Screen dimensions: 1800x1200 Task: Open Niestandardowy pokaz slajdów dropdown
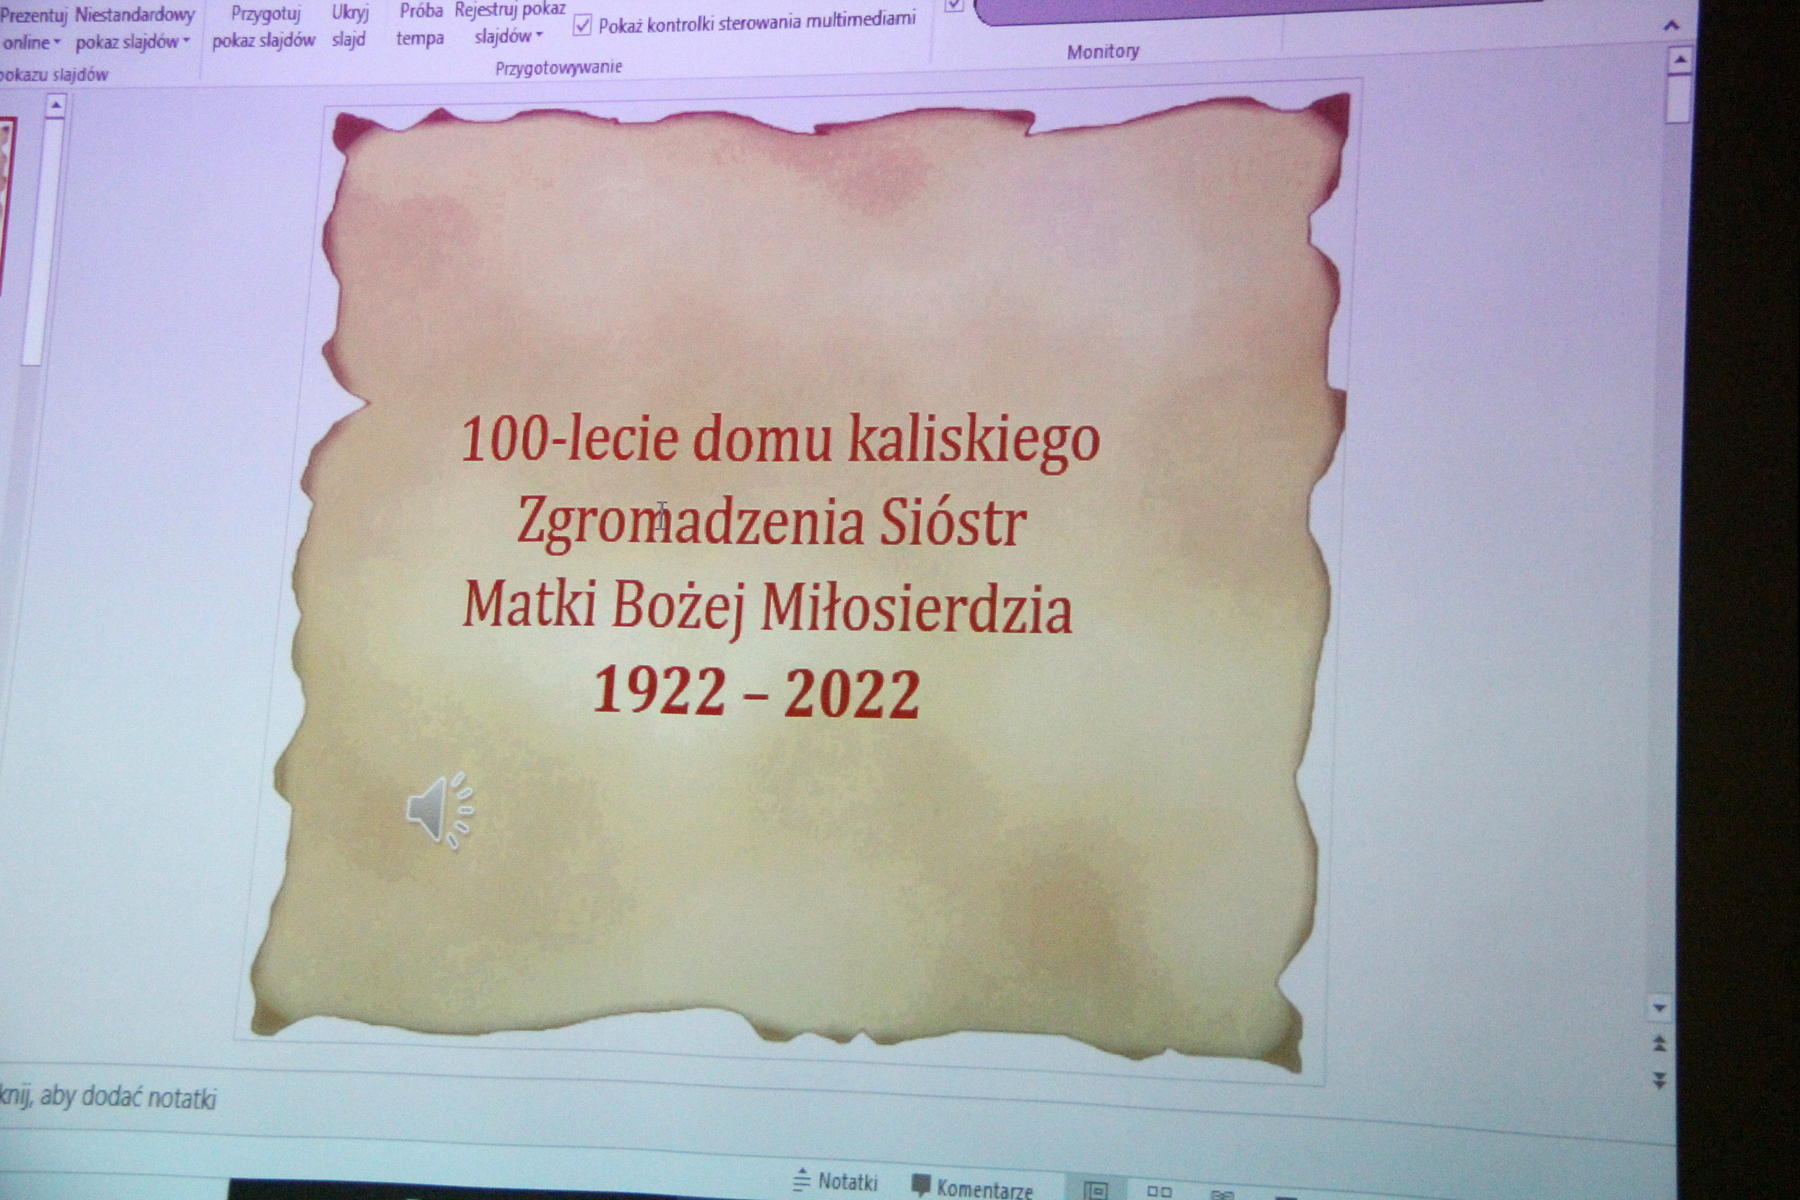point(134,28)
